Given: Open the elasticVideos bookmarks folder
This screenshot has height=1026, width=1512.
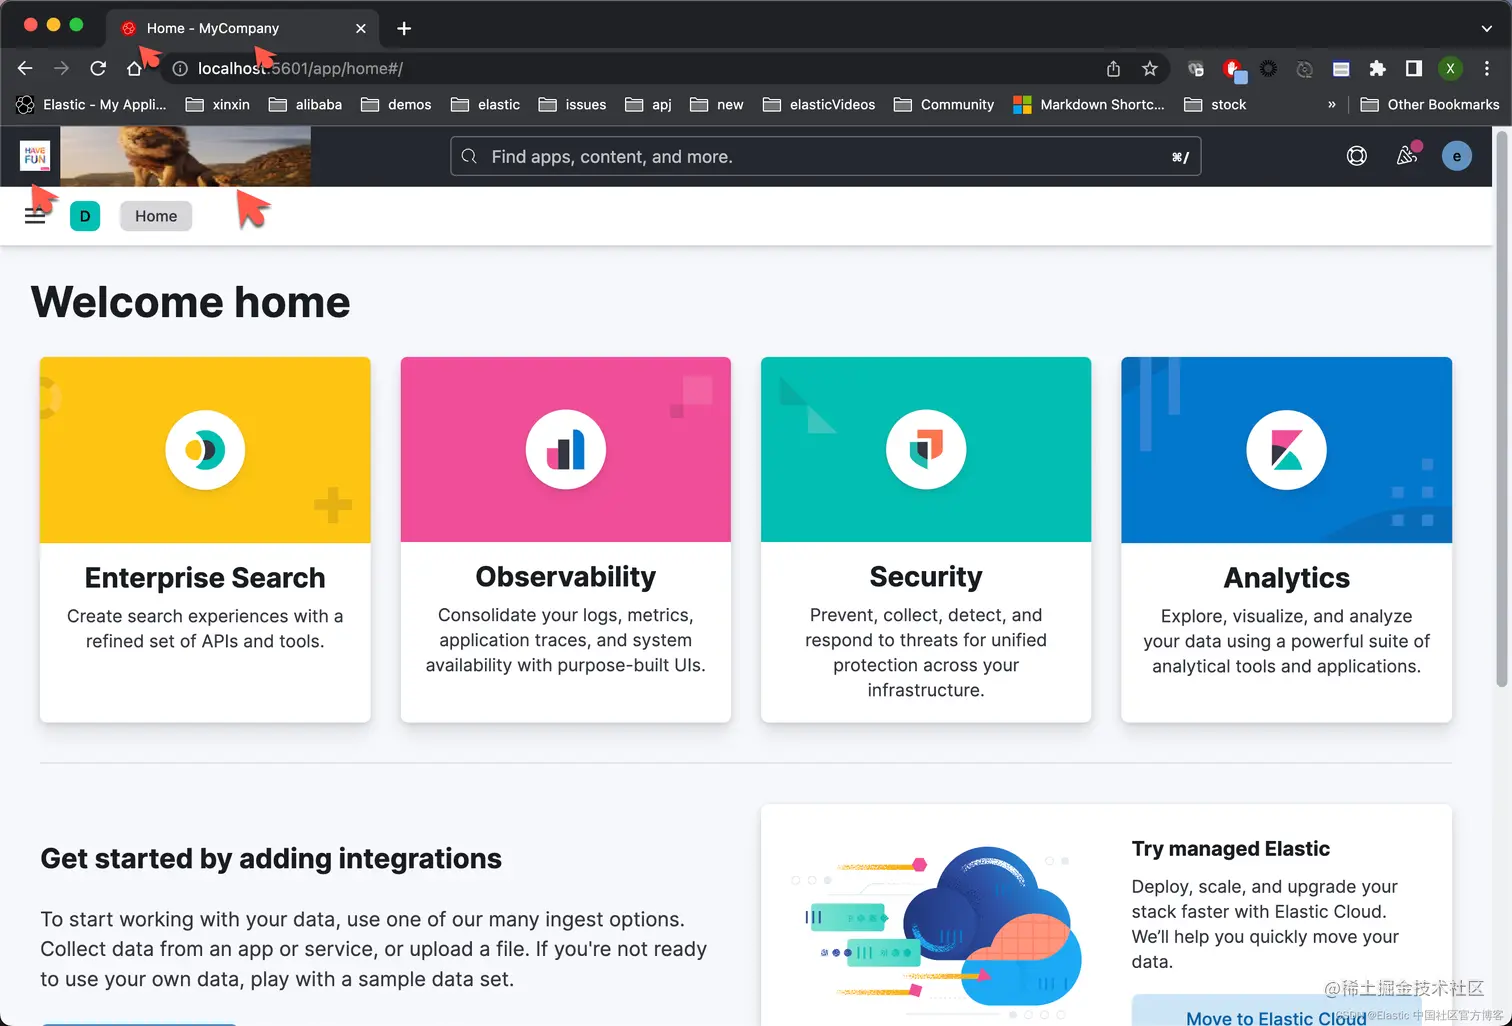Looking at the screenshot, I should click(819, 104).
